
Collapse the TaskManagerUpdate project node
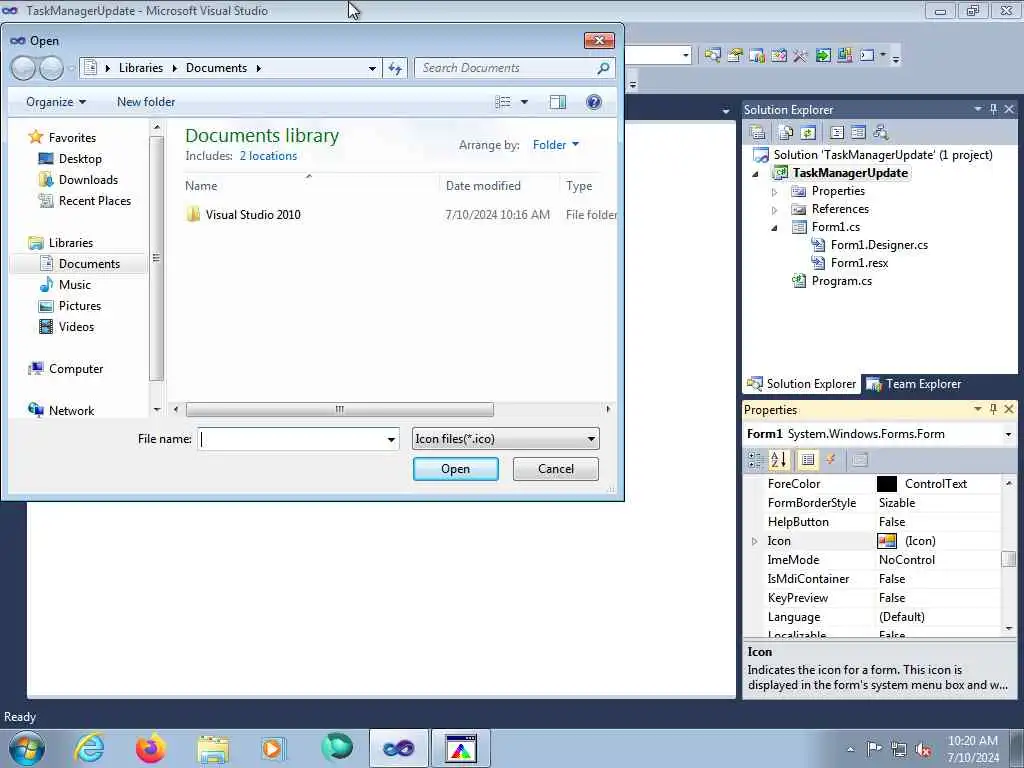[756, 174]
